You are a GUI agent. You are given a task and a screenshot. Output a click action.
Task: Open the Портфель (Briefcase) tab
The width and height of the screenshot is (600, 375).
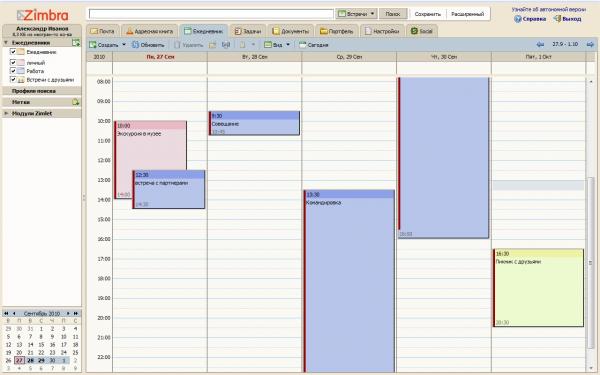336,31
